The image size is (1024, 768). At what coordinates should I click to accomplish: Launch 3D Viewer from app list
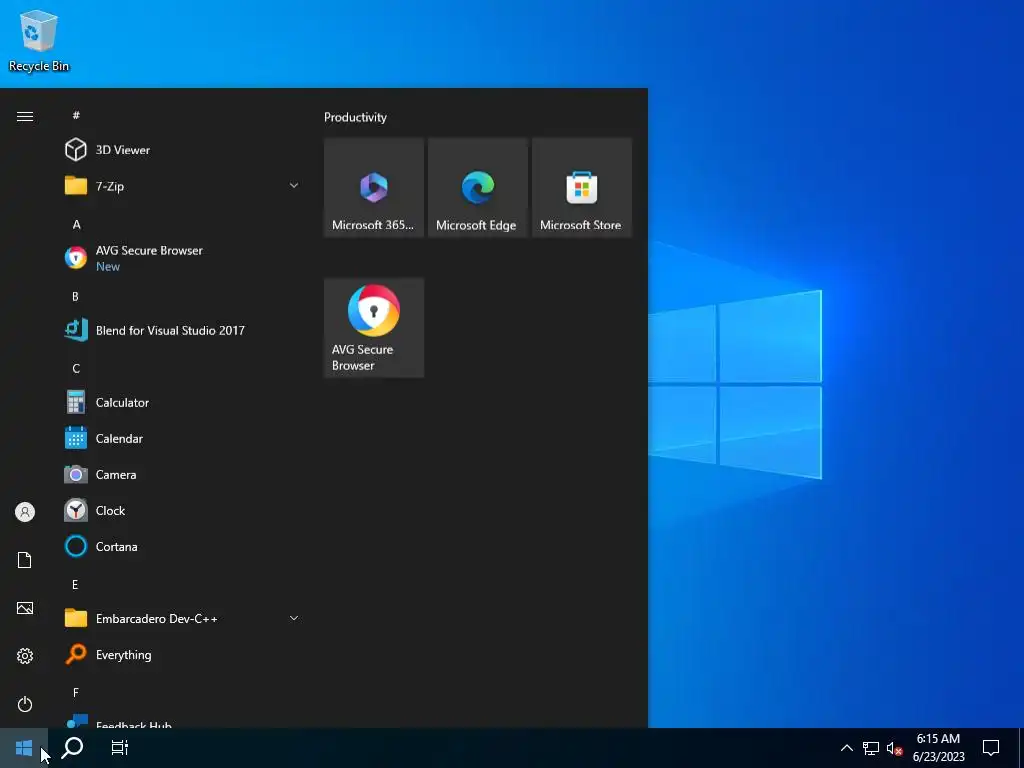tap(183, 150)
